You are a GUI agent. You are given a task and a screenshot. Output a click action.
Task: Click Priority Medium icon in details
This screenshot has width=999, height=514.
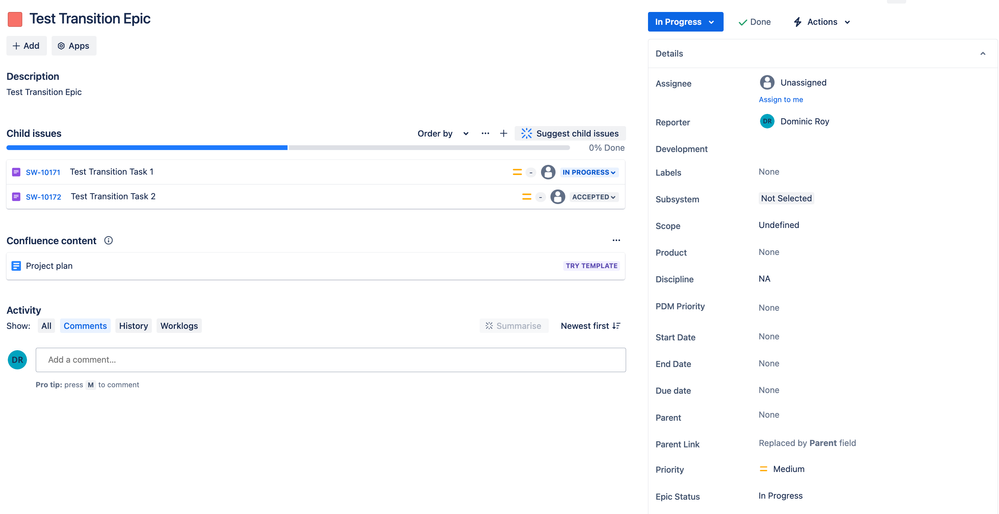point(763,469)
